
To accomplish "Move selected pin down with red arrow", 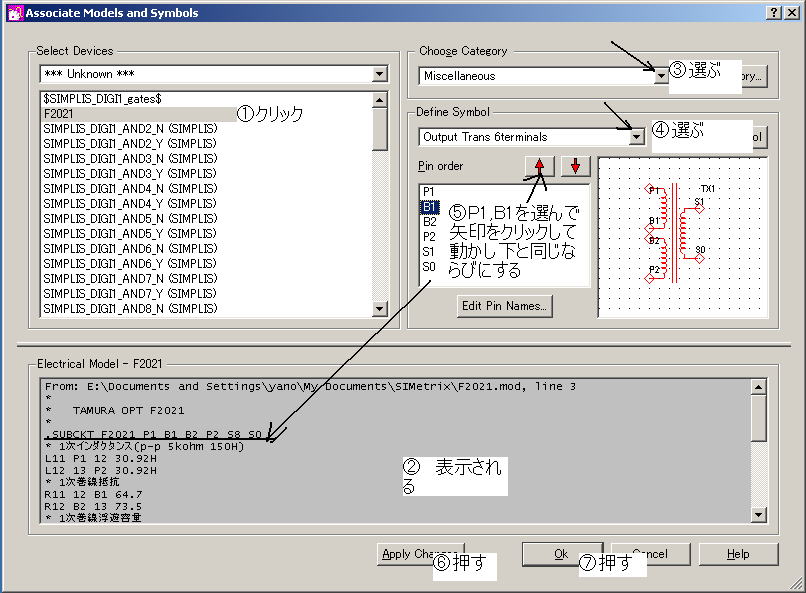I will point(575,166).
